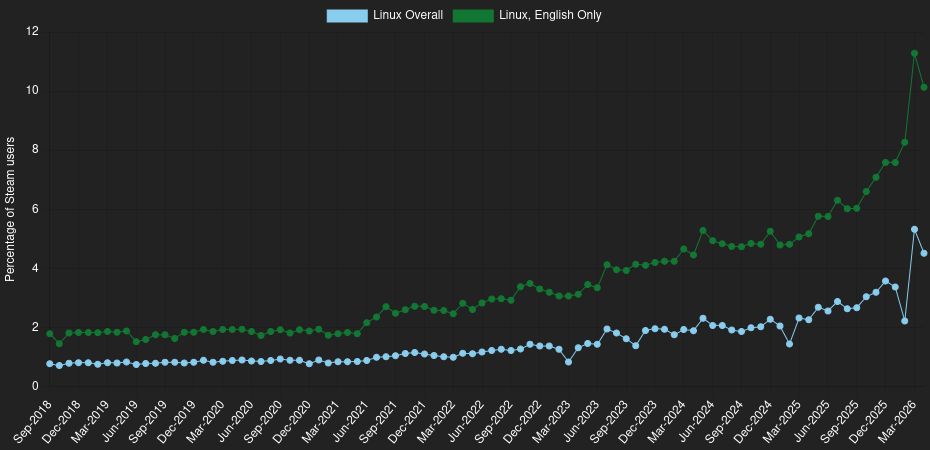
Task: Toggle the series via 'Linux Overall' legend text
Action: click(408, 15)
